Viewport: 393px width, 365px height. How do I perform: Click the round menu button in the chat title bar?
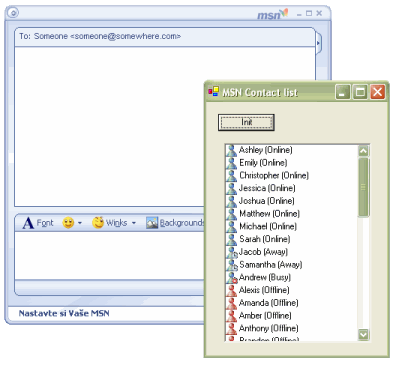13,13
